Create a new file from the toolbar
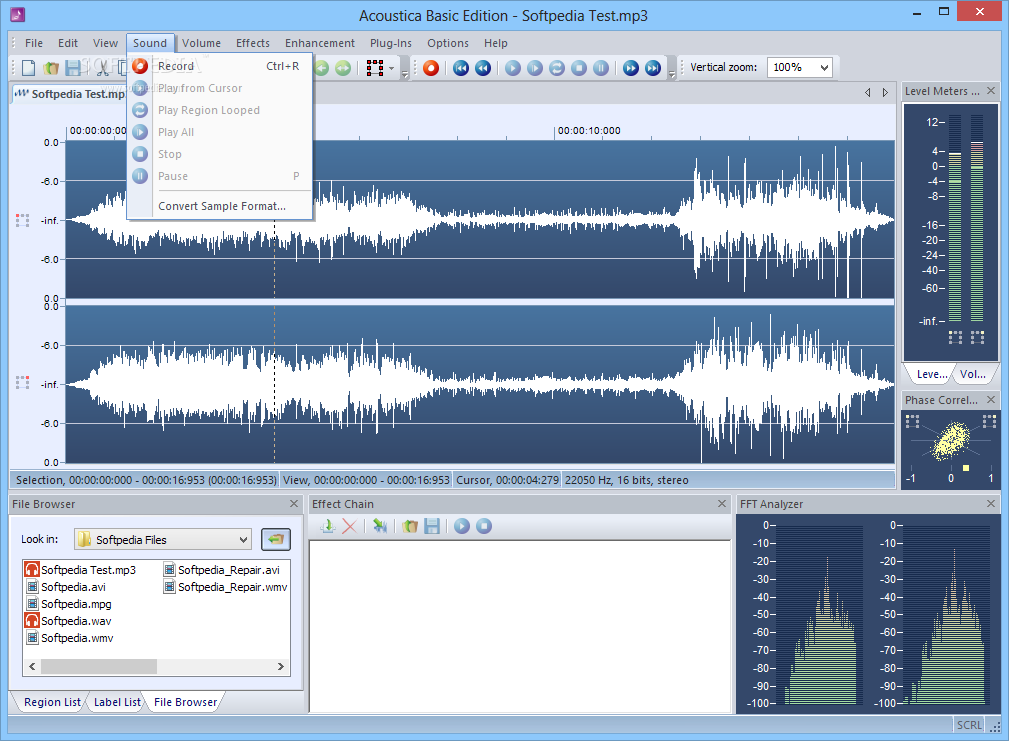Image resolution: width=1009 pixels, height=741 pixels. tap(28, 68)
